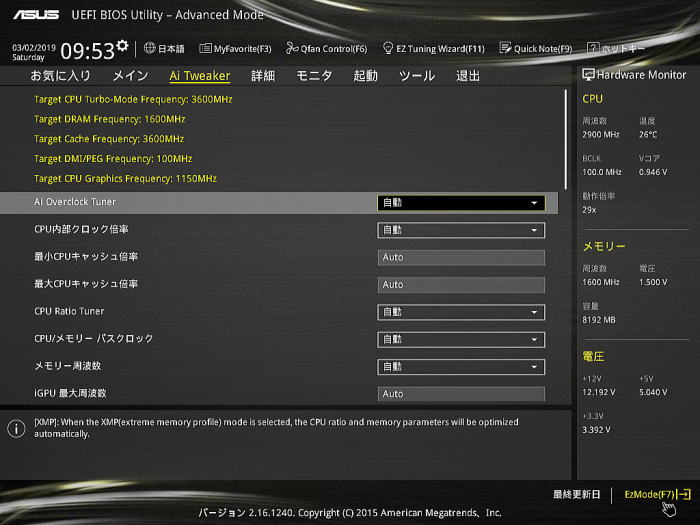Viewport: 700px width, 525px height.
Task: Expand the Ai Overclock Tuner dropdown
Action: point(461,203)
